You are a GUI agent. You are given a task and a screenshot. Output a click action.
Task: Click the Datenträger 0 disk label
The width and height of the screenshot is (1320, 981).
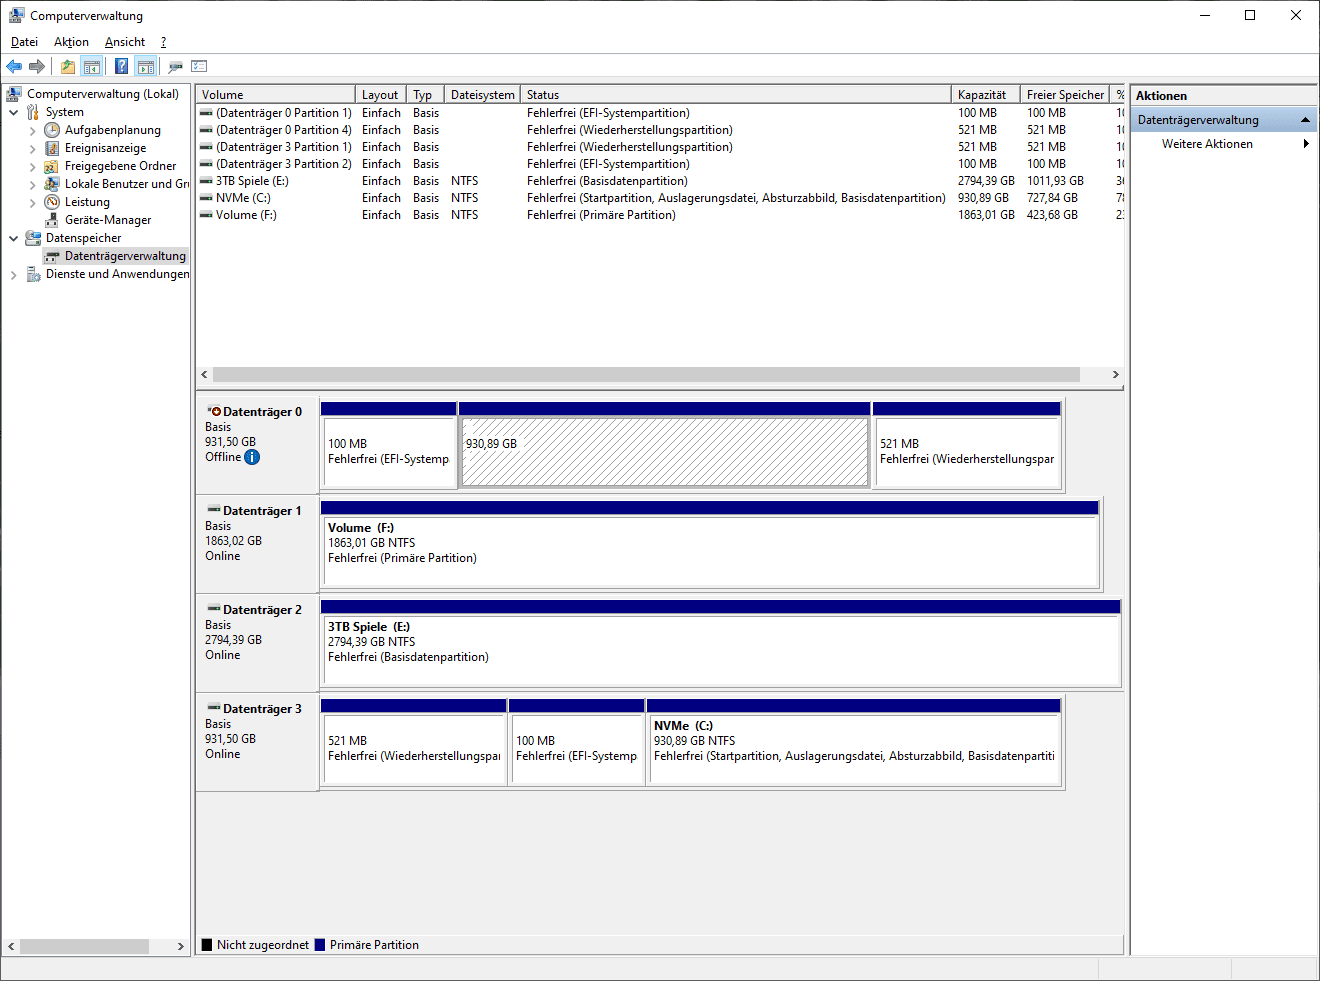258,443
